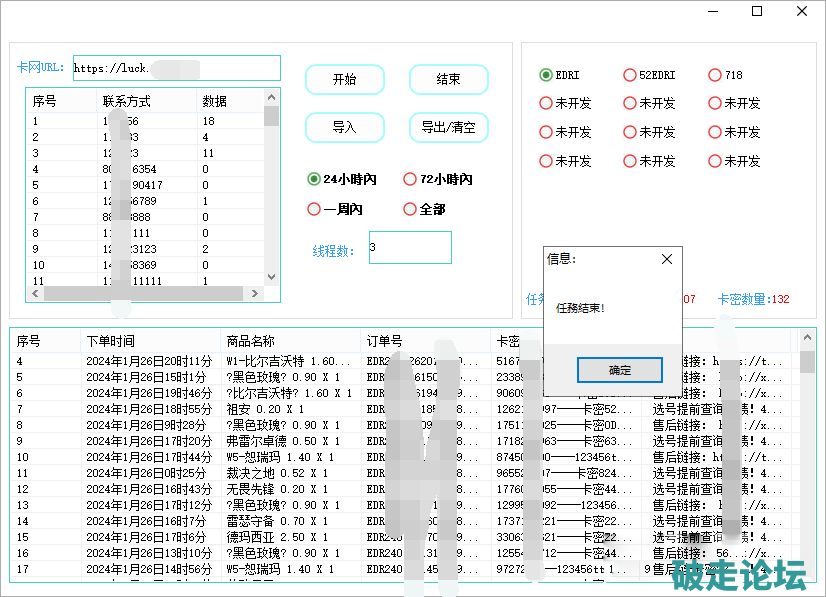Close the 信息 dialog with X
826x597 pixels.
point(667,259)
